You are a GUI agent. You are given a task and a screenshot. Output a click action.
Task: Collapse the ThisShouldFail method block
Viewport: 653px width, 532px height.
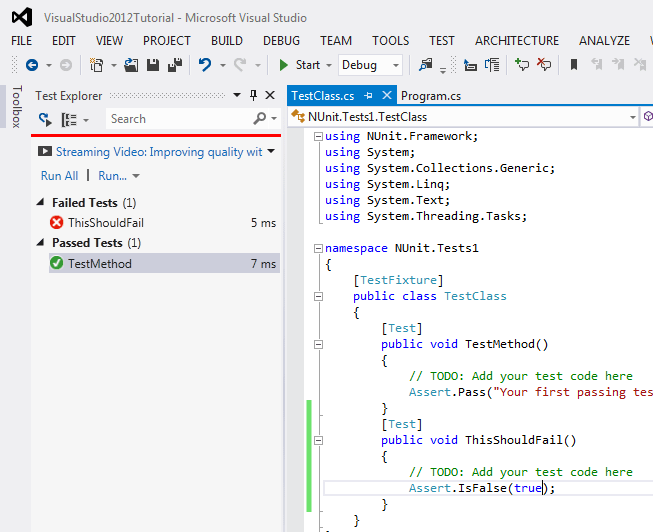318,440
